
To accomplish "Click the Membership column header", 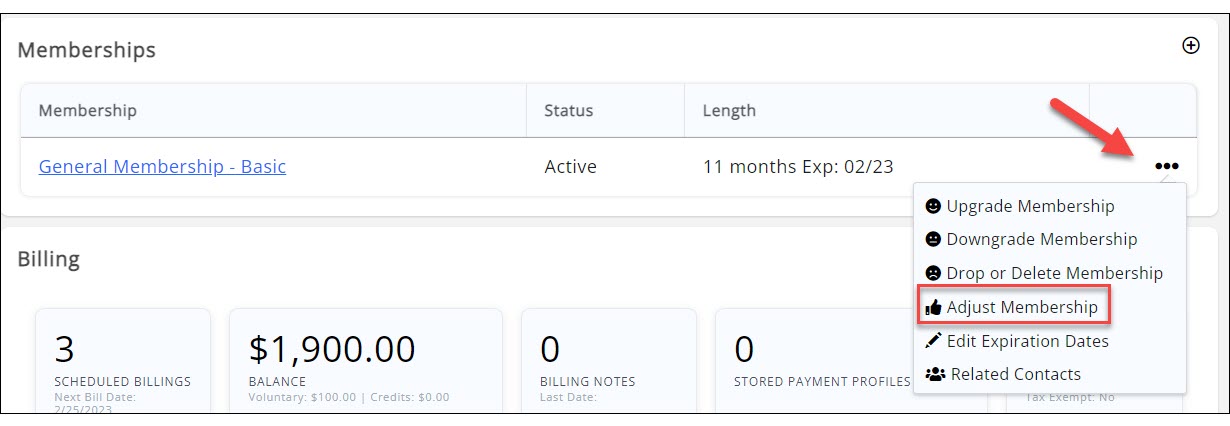I will (88, 110).
